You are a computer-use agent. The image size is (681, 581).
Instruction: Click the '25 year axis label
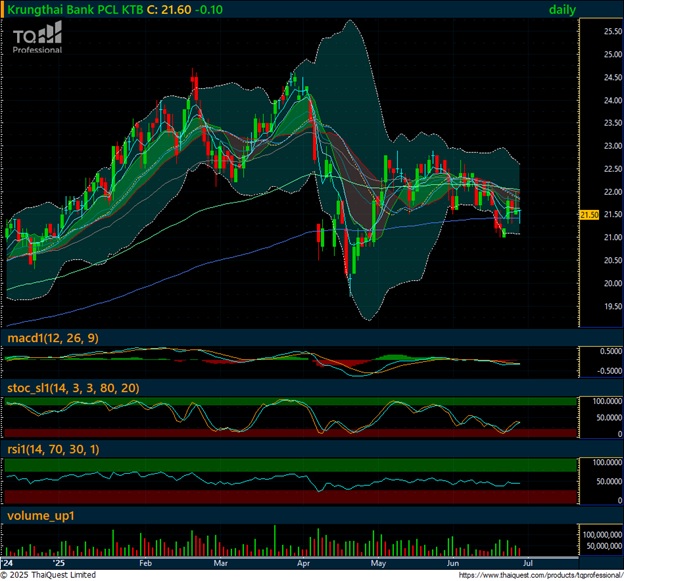59,563
